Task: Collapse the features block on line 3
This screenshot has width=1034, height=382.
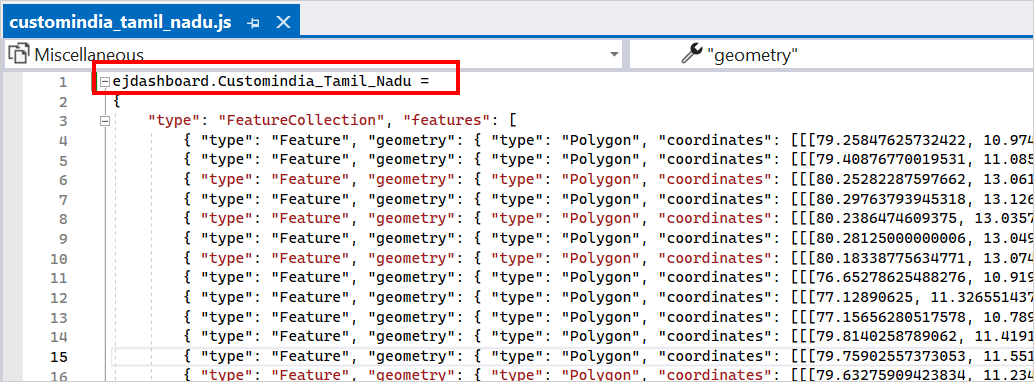Action: click(104, 121)
